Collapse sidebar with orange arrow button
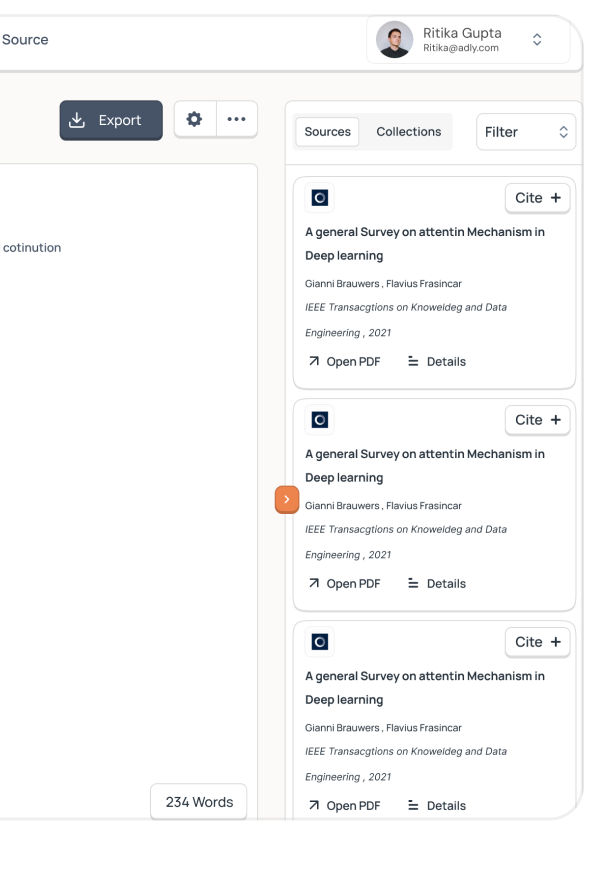Image resolution: width=598 pixels, height=872 pixels. tap(287, 499)
